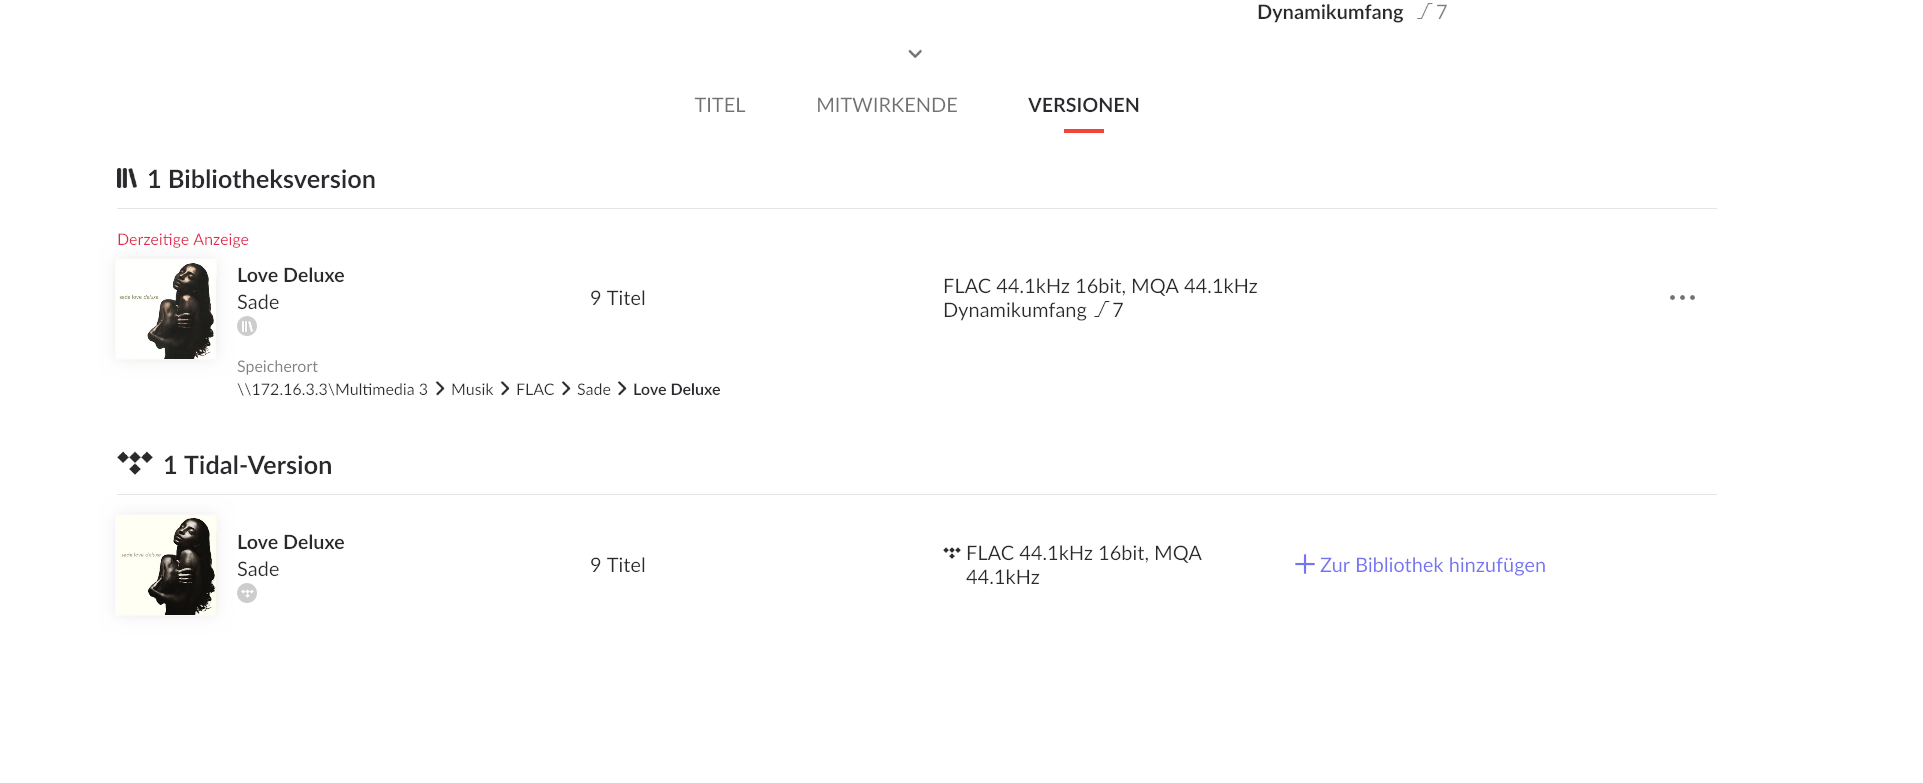The image size is (1923, 783).
Task: Open the Sade folder in storage path
Action: tap(593, 390)
